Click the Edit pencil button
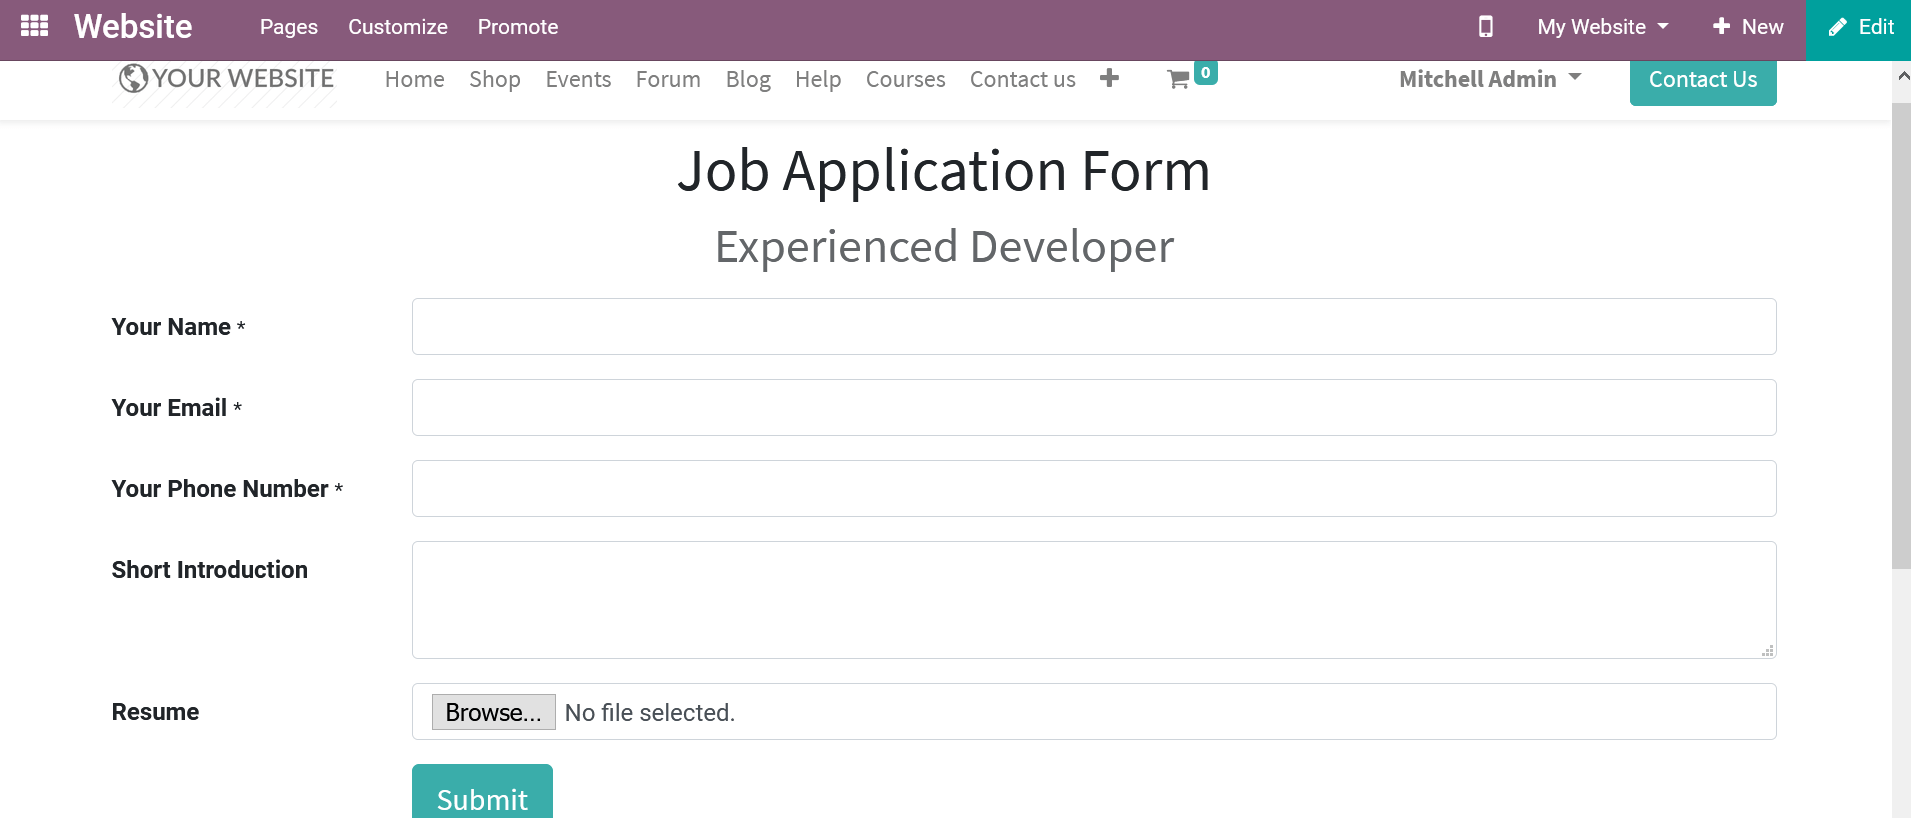This screenshot has width=1911, height=835. [1859, 28]
